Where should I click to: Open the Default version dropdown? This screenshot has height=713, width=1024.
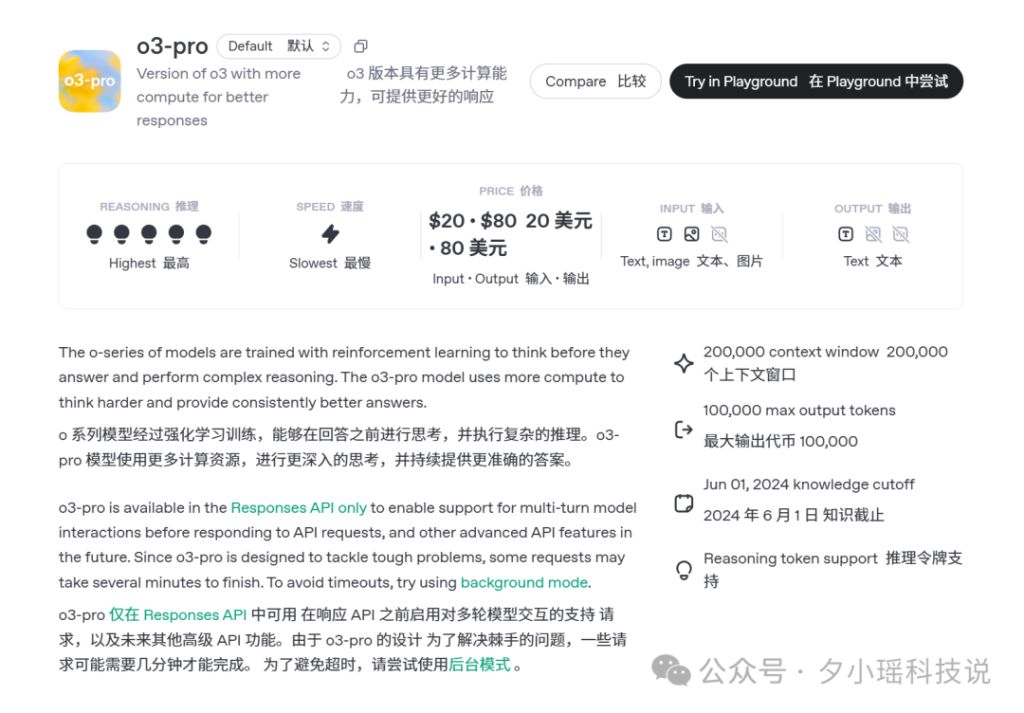pyautogui.click(x=278, y=46)
